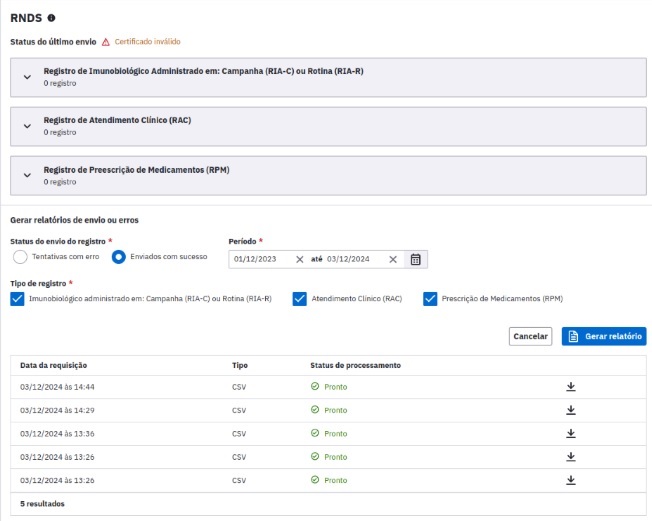
Task: Uncheck Imunobiológico administrado (RIA-C/RIA-R) checkbox
Action: tap(17, 299)
